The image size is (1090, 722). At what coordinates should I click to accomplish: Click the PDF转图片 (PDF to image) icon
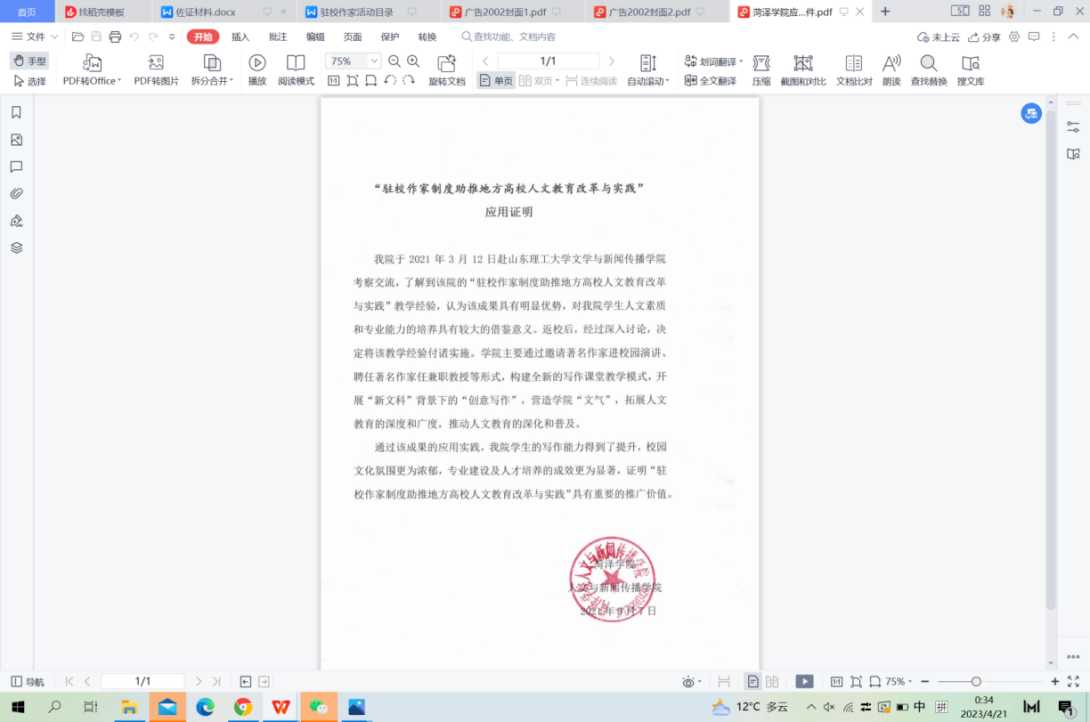(x=156, y=63)
